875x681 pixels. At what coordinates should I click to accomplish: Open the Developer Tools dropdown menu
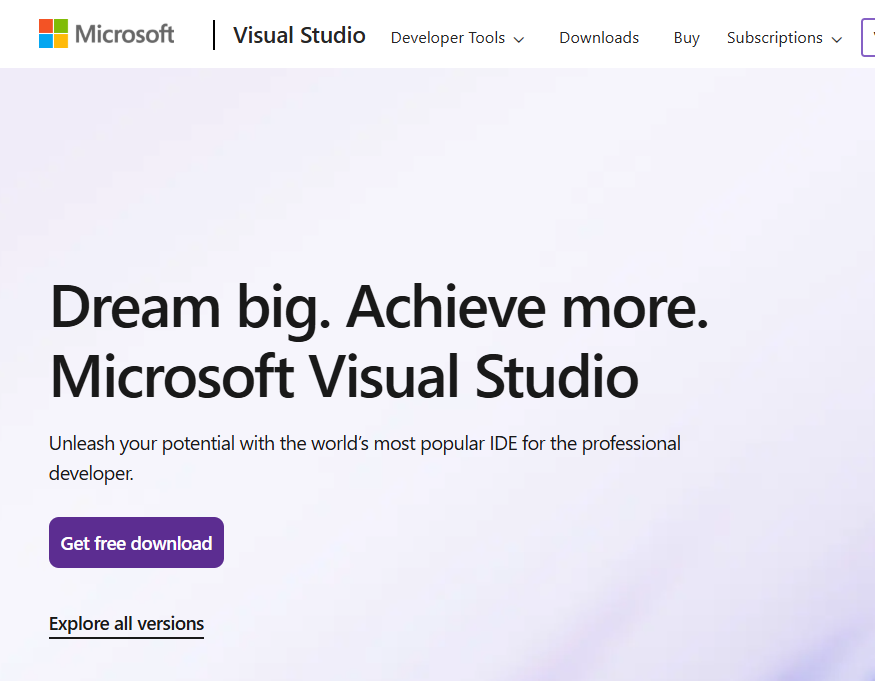[x=447, y=37]
